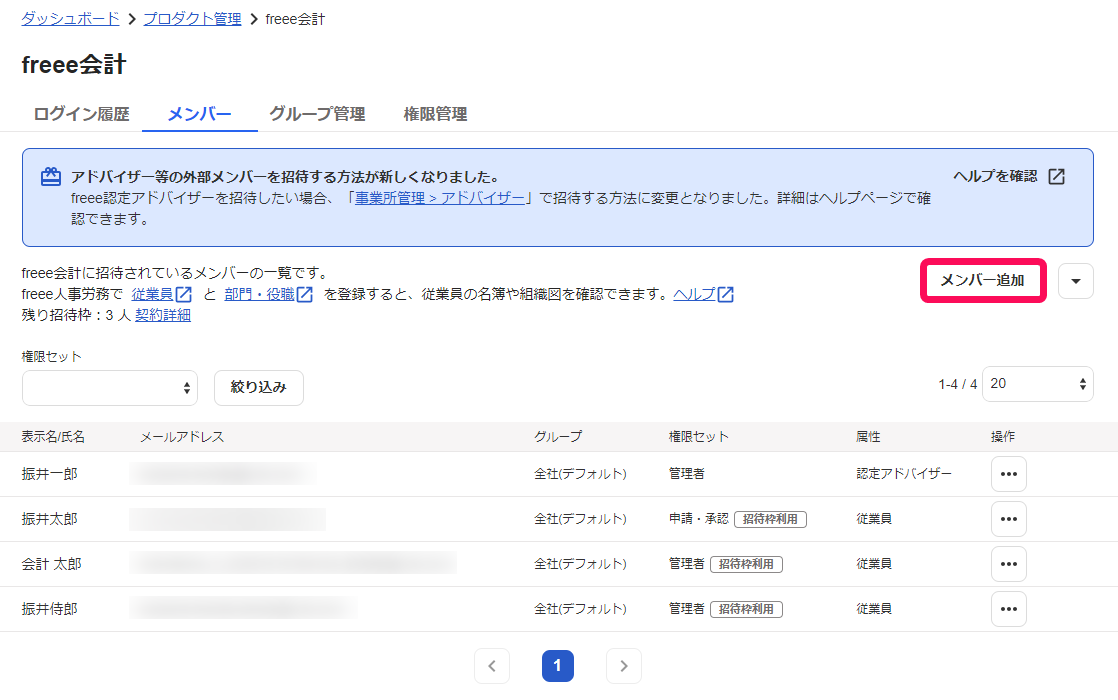Open the actions menu for 振井太郎
This screenshot has height=700, width=1118.
pyautogui.click(x=1009, y=519)
